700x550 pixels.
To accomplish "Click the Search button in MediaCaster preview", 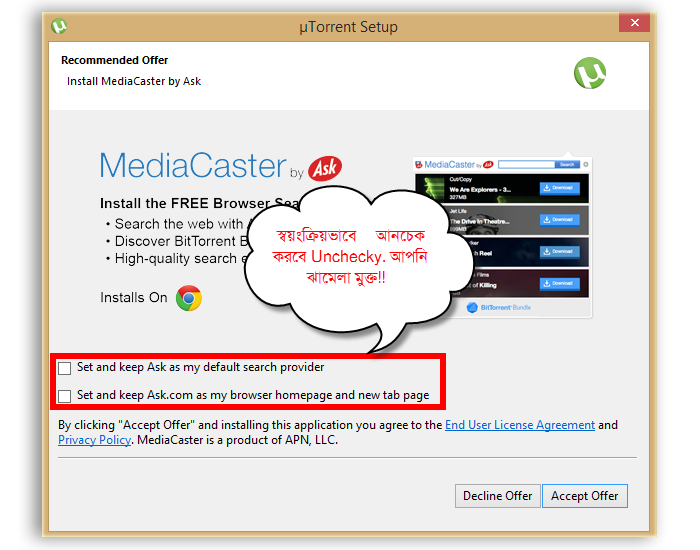I will pyautogui.click(x=567, y=165).
